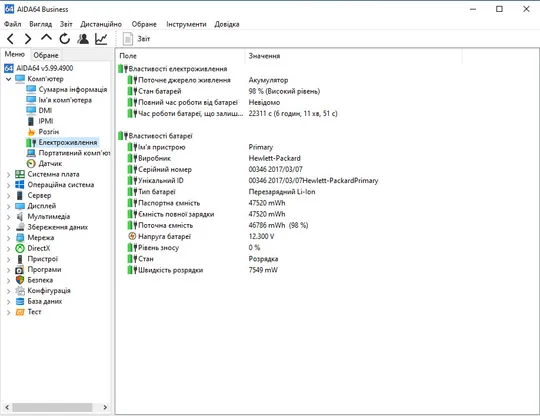
Task: Open the Інструменти menu
Action: (186, 24)
